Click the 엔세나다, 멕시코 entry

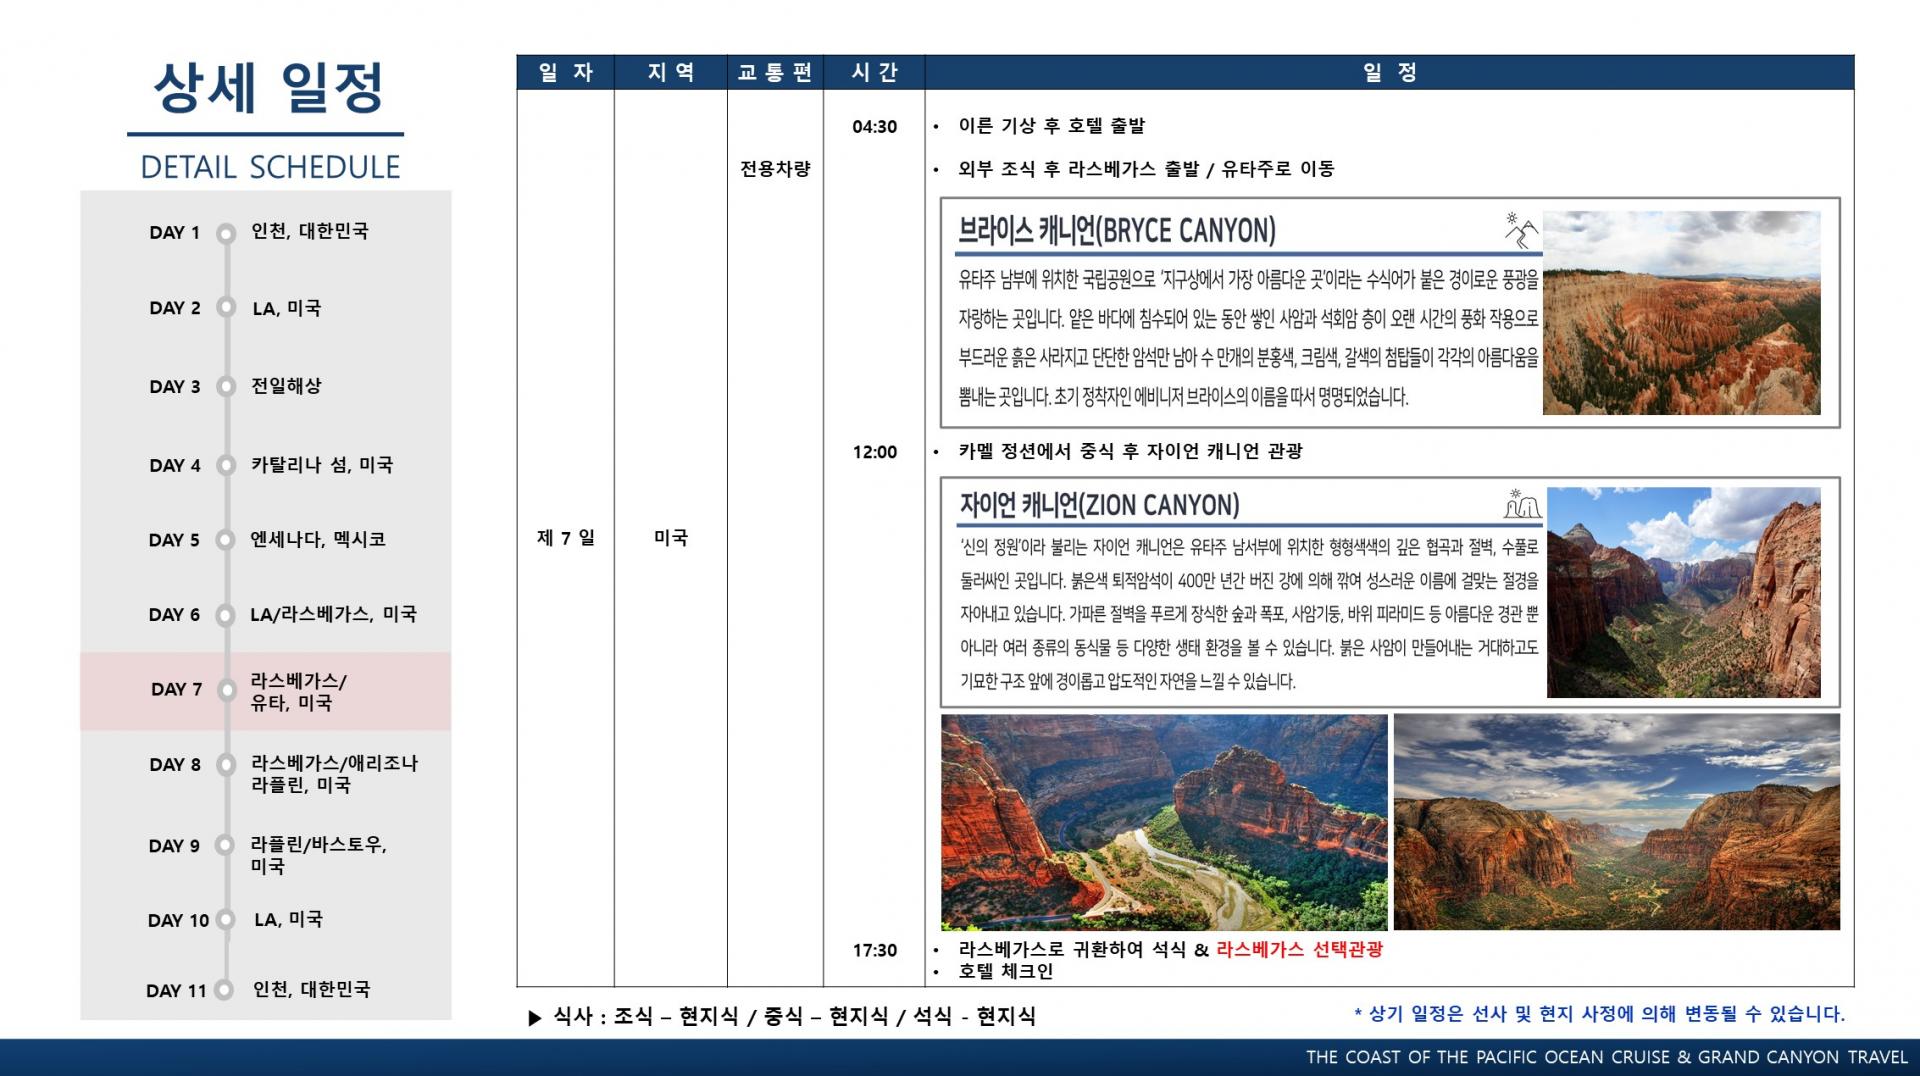click(318, 540)
